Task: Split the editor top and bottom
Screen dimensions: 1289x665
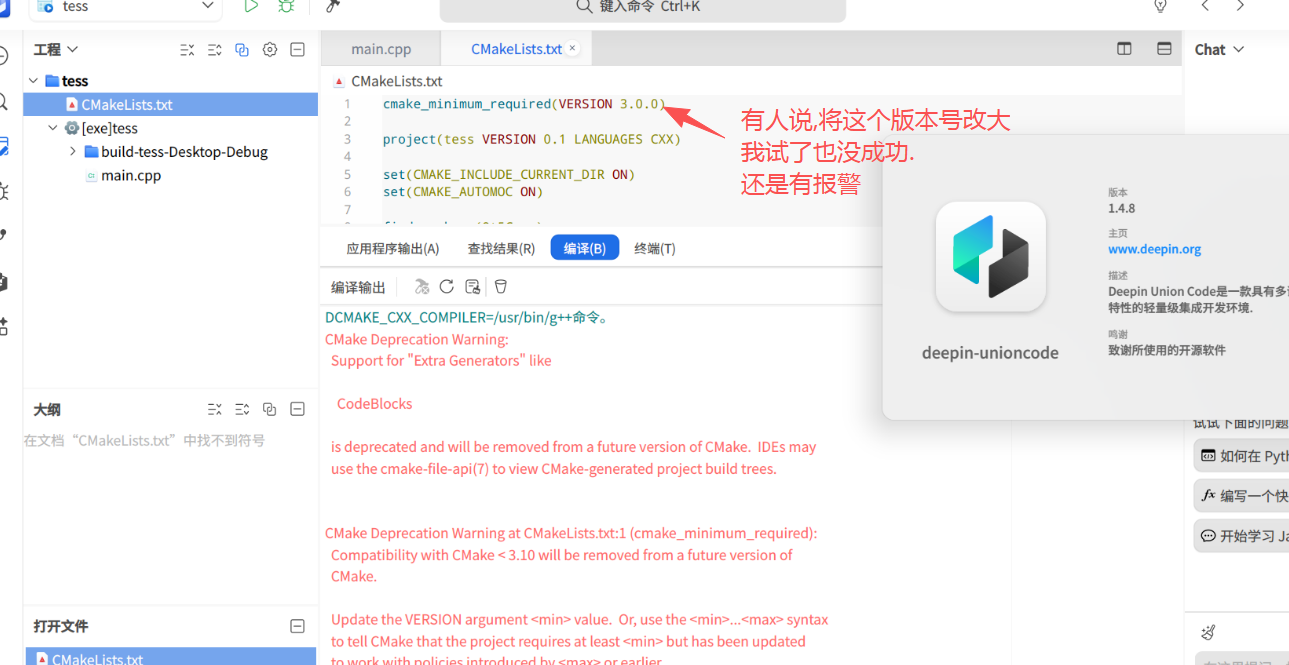Action: click(x=1164, y=49)
